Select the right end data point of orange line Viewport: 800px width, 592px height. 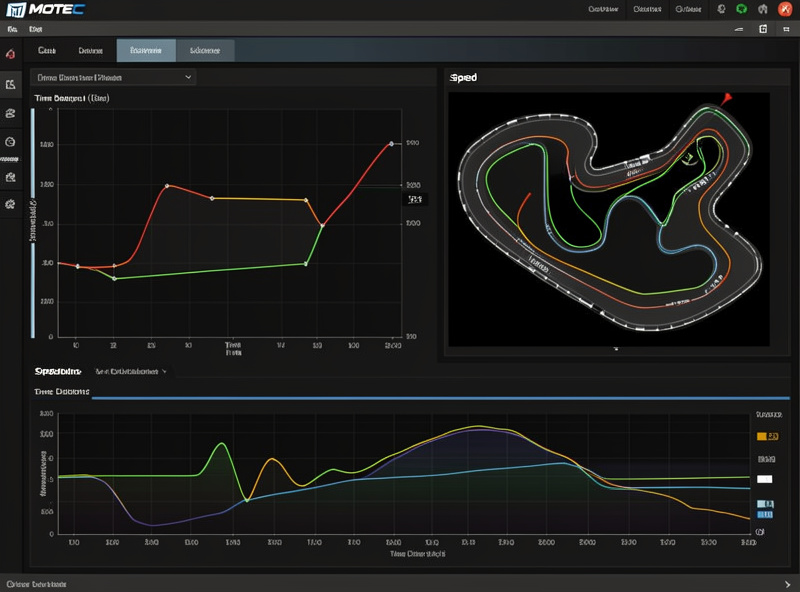click(x=306, y=201)
